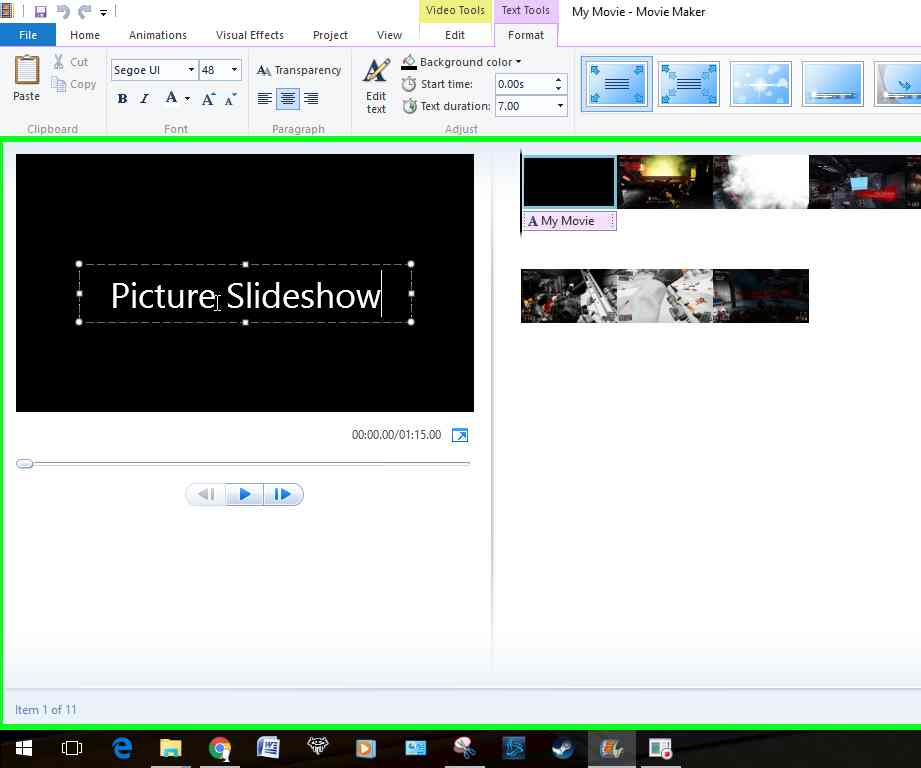Image resolution: width=921 pixels, height=768 pixels.
Task: Expand the font size dropdown
Action: (x=236, y=70)
